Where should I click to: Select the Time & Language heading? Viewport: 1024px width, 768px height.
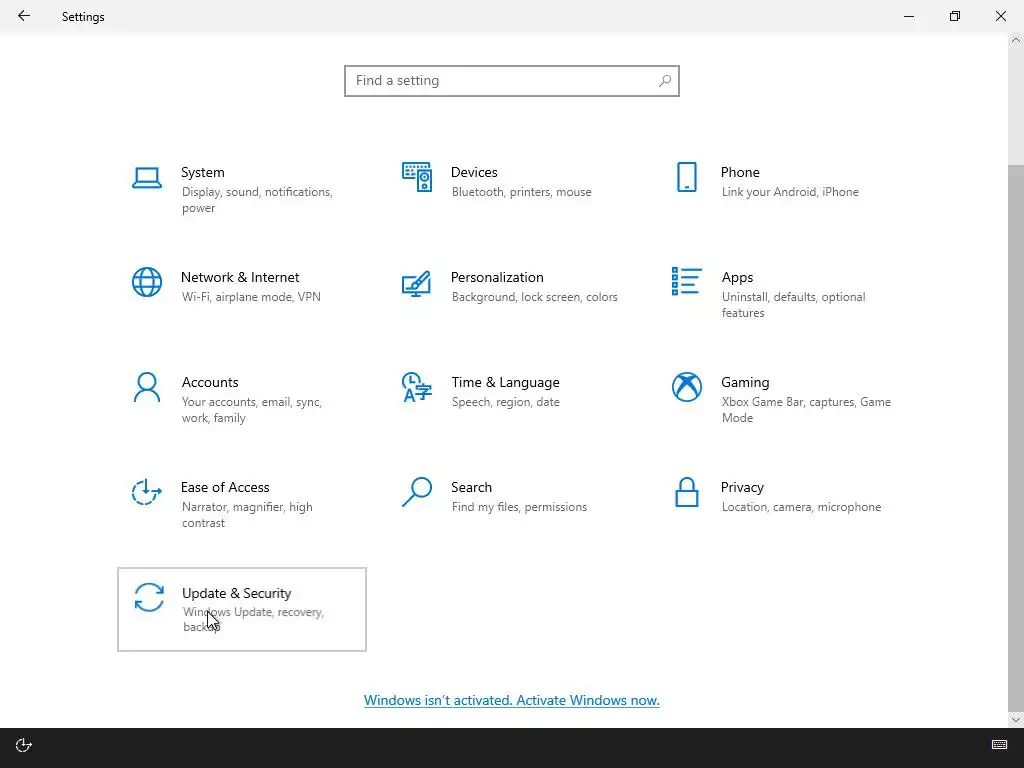coord(505,383)
